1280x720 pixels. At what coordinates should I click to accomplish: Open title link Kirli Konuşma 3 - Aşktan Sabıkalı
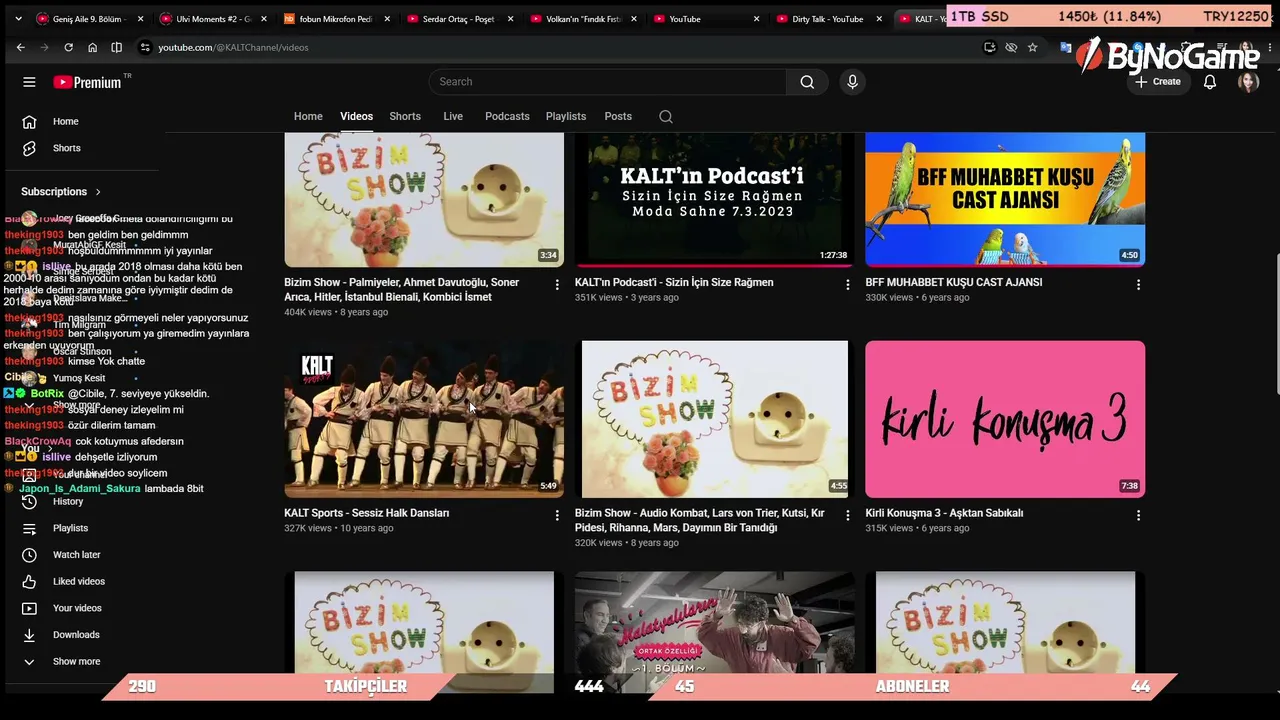(944, 513)
